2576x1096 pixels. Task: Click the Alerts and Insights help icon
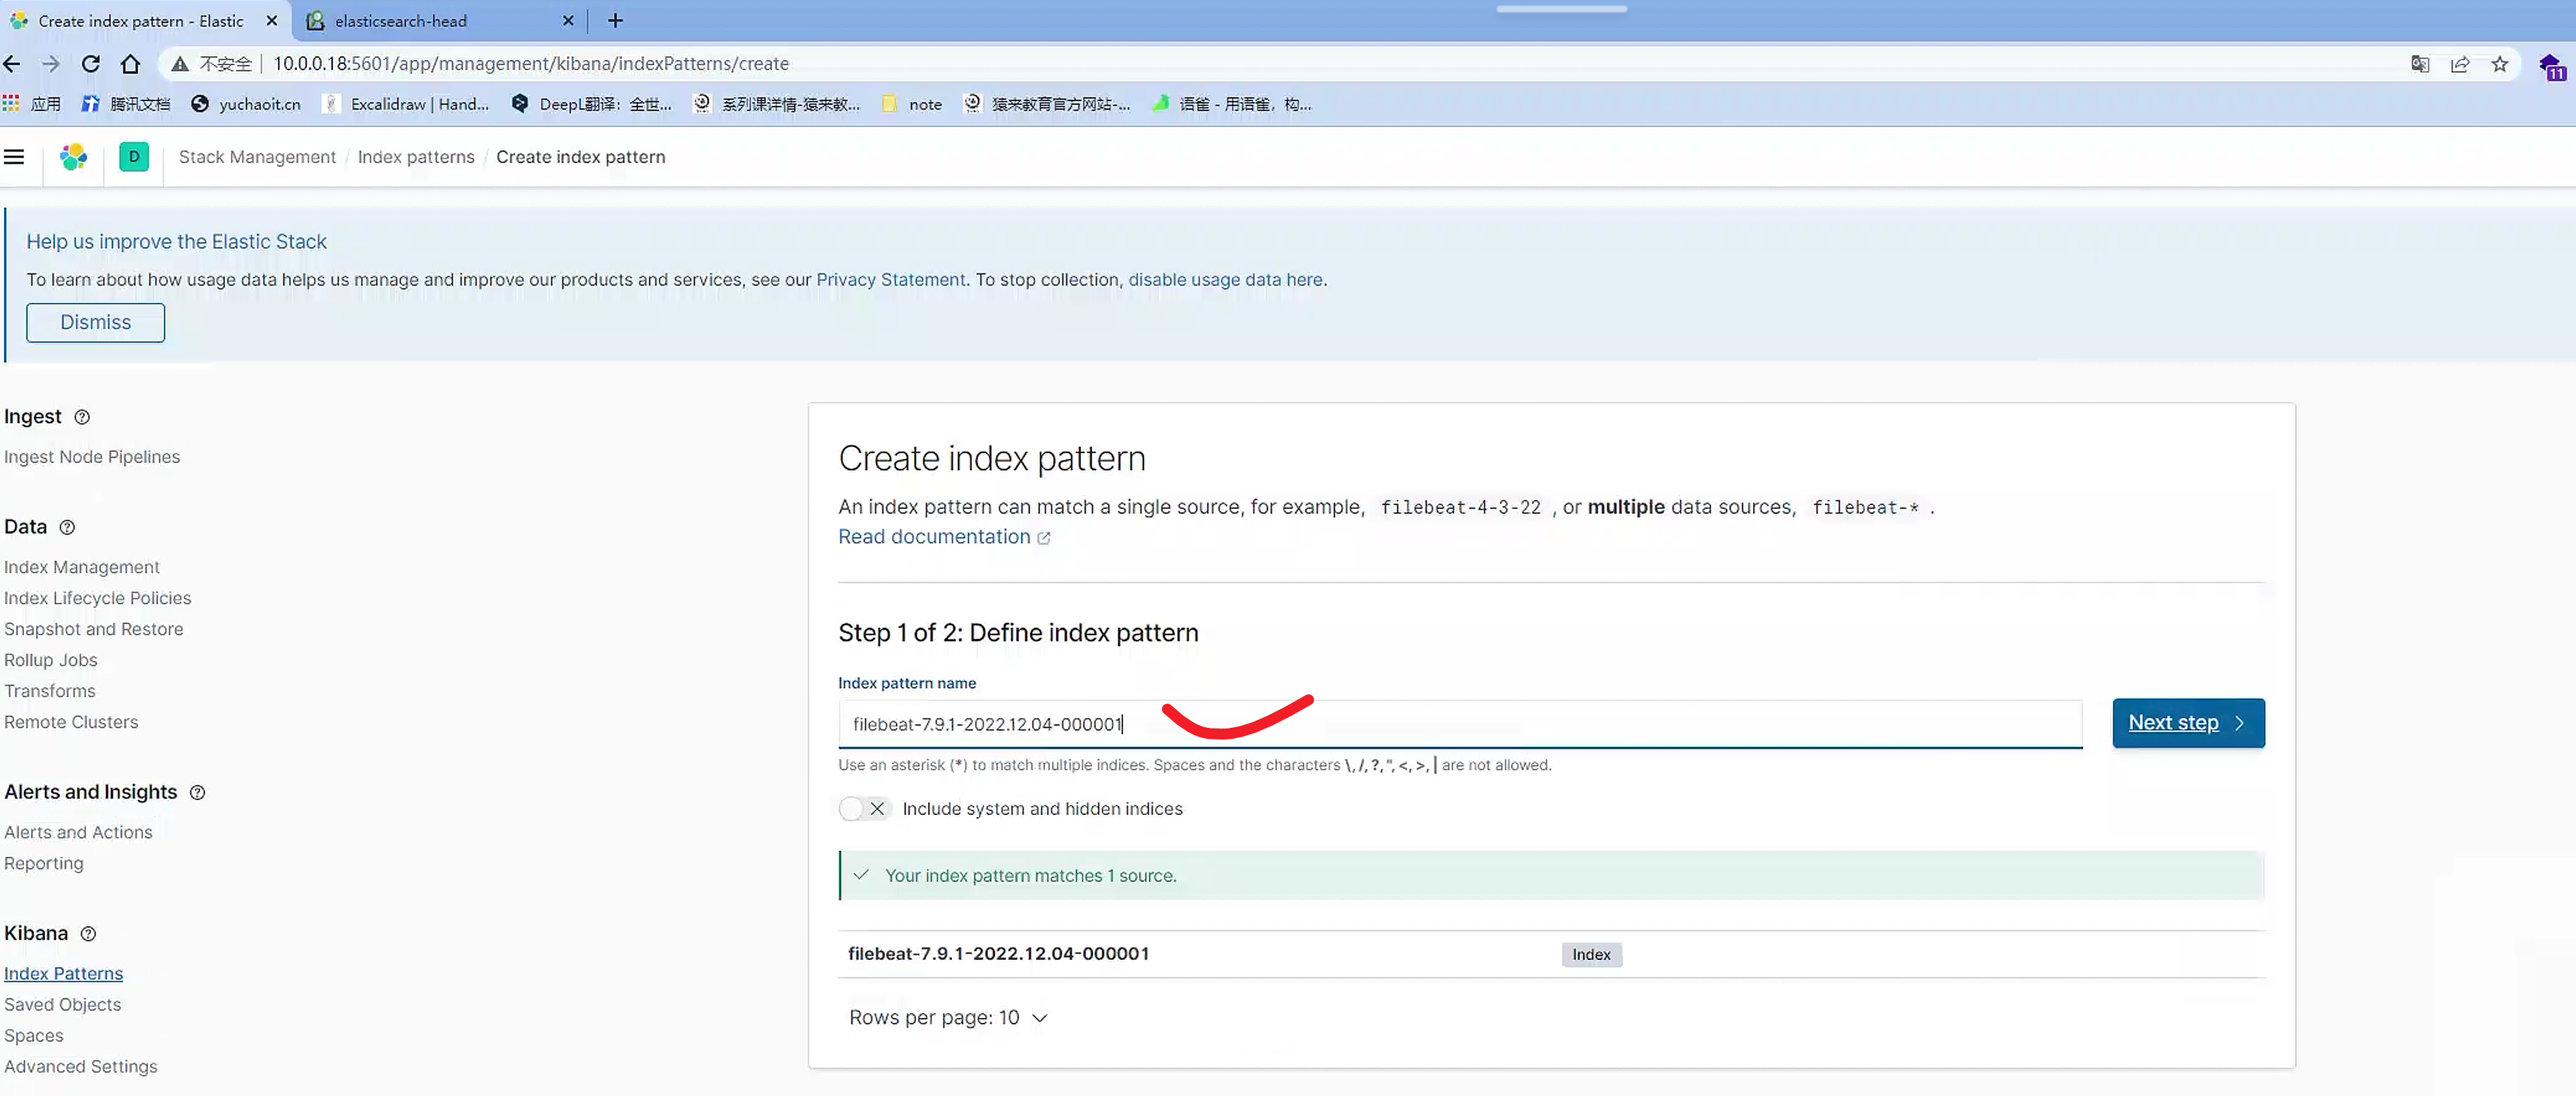point(197,792)
